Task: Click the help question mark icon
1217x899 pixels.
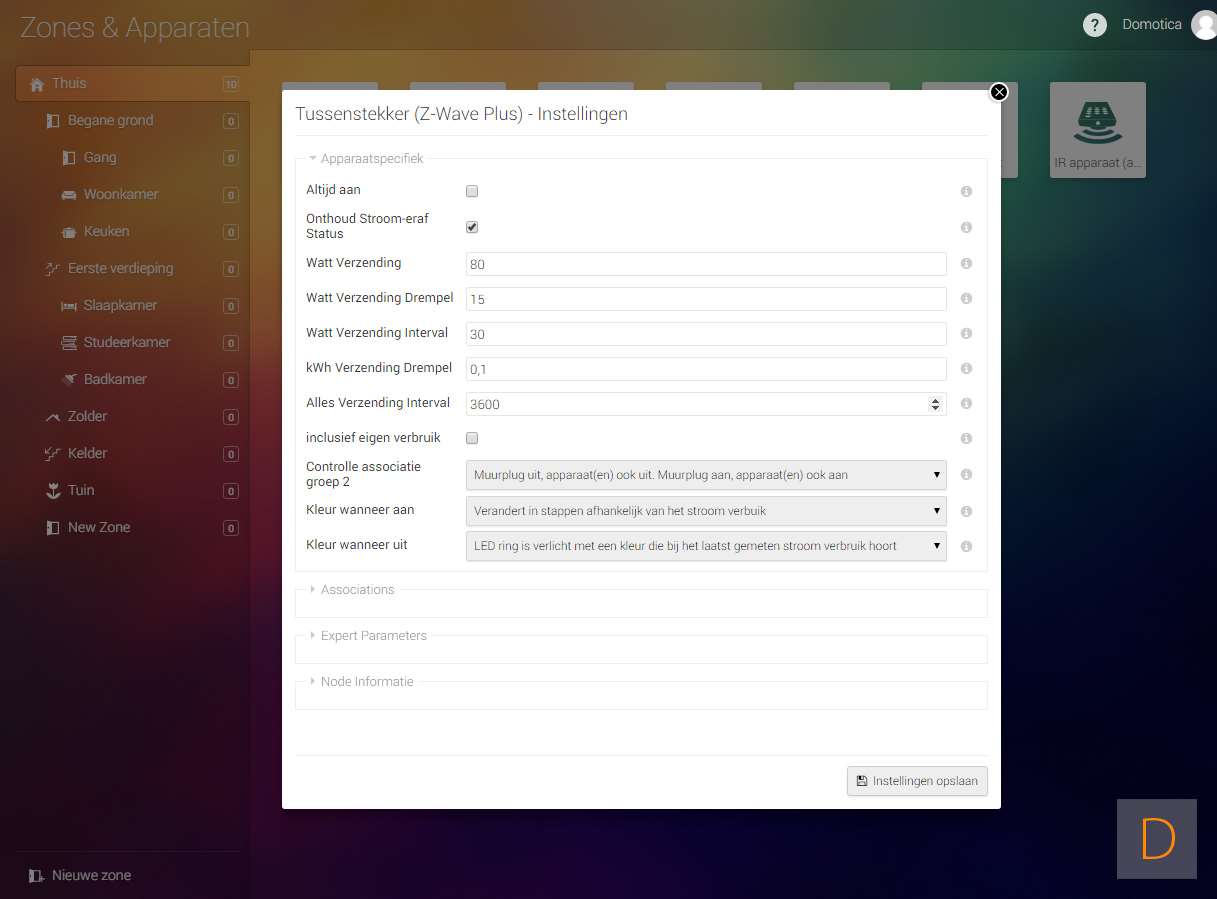Action: tap(1095, 25)
